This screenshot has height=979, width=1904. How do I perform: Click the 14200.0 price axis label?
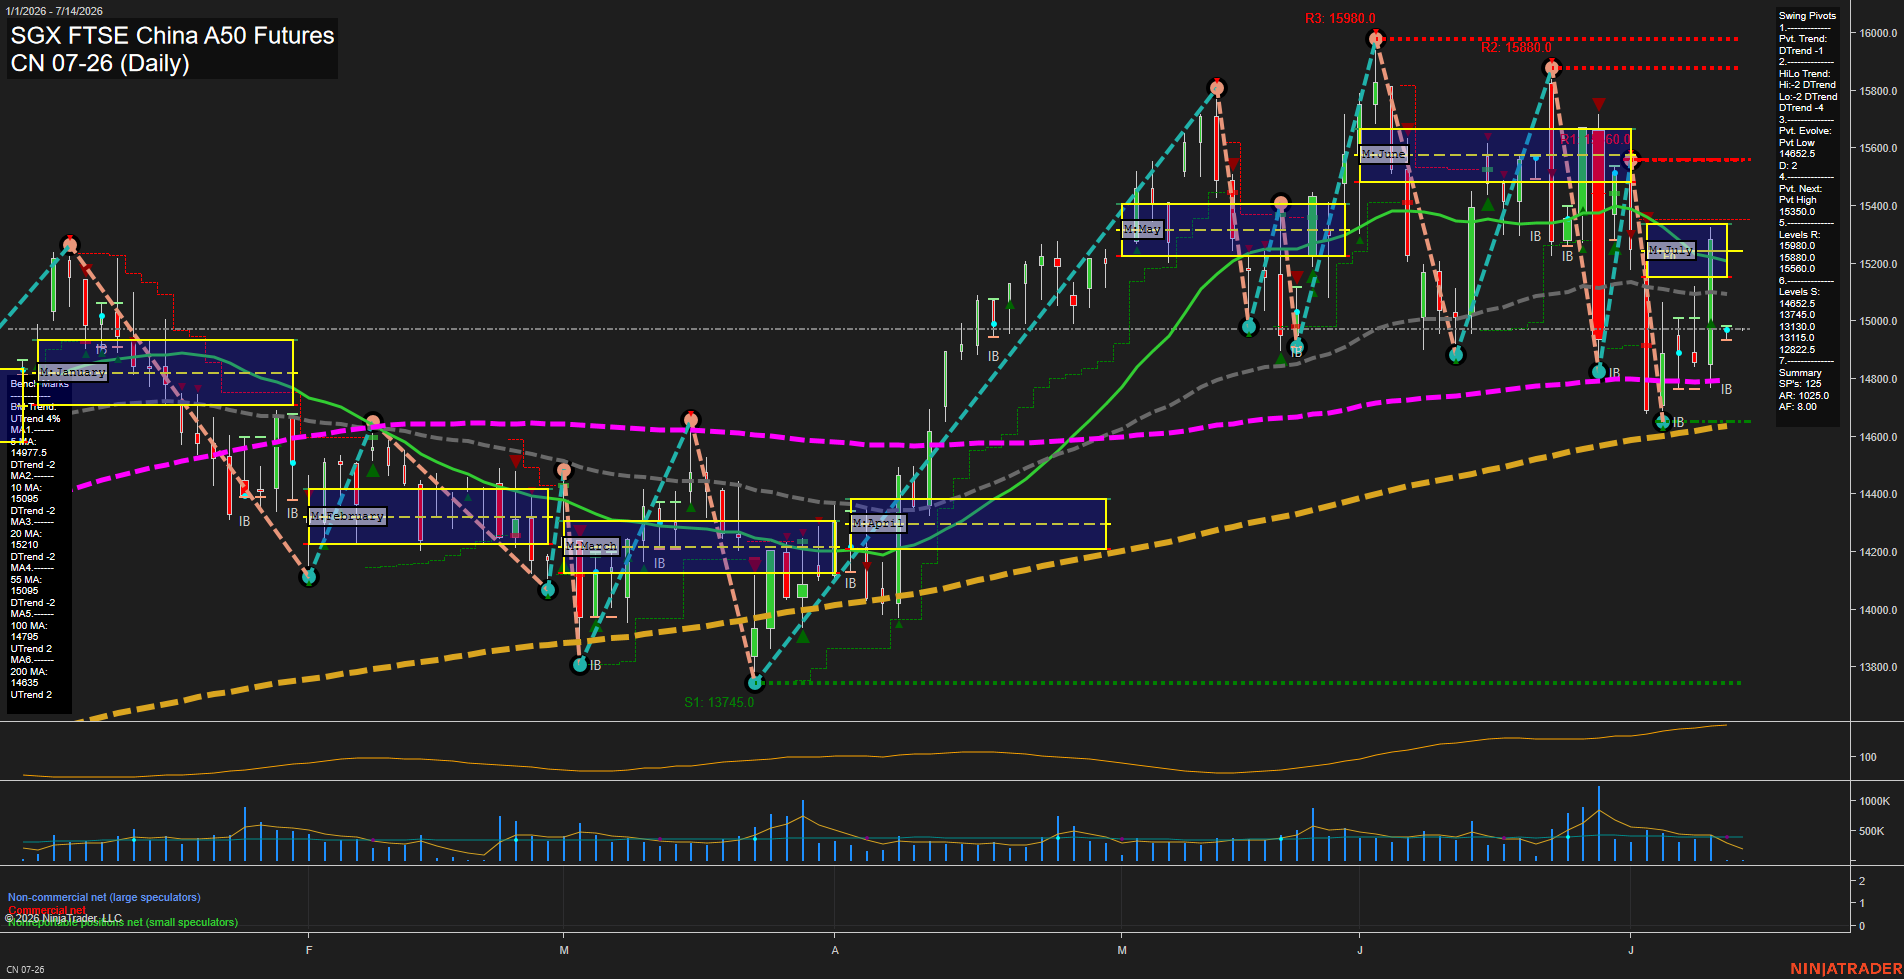coord(1878,552)
